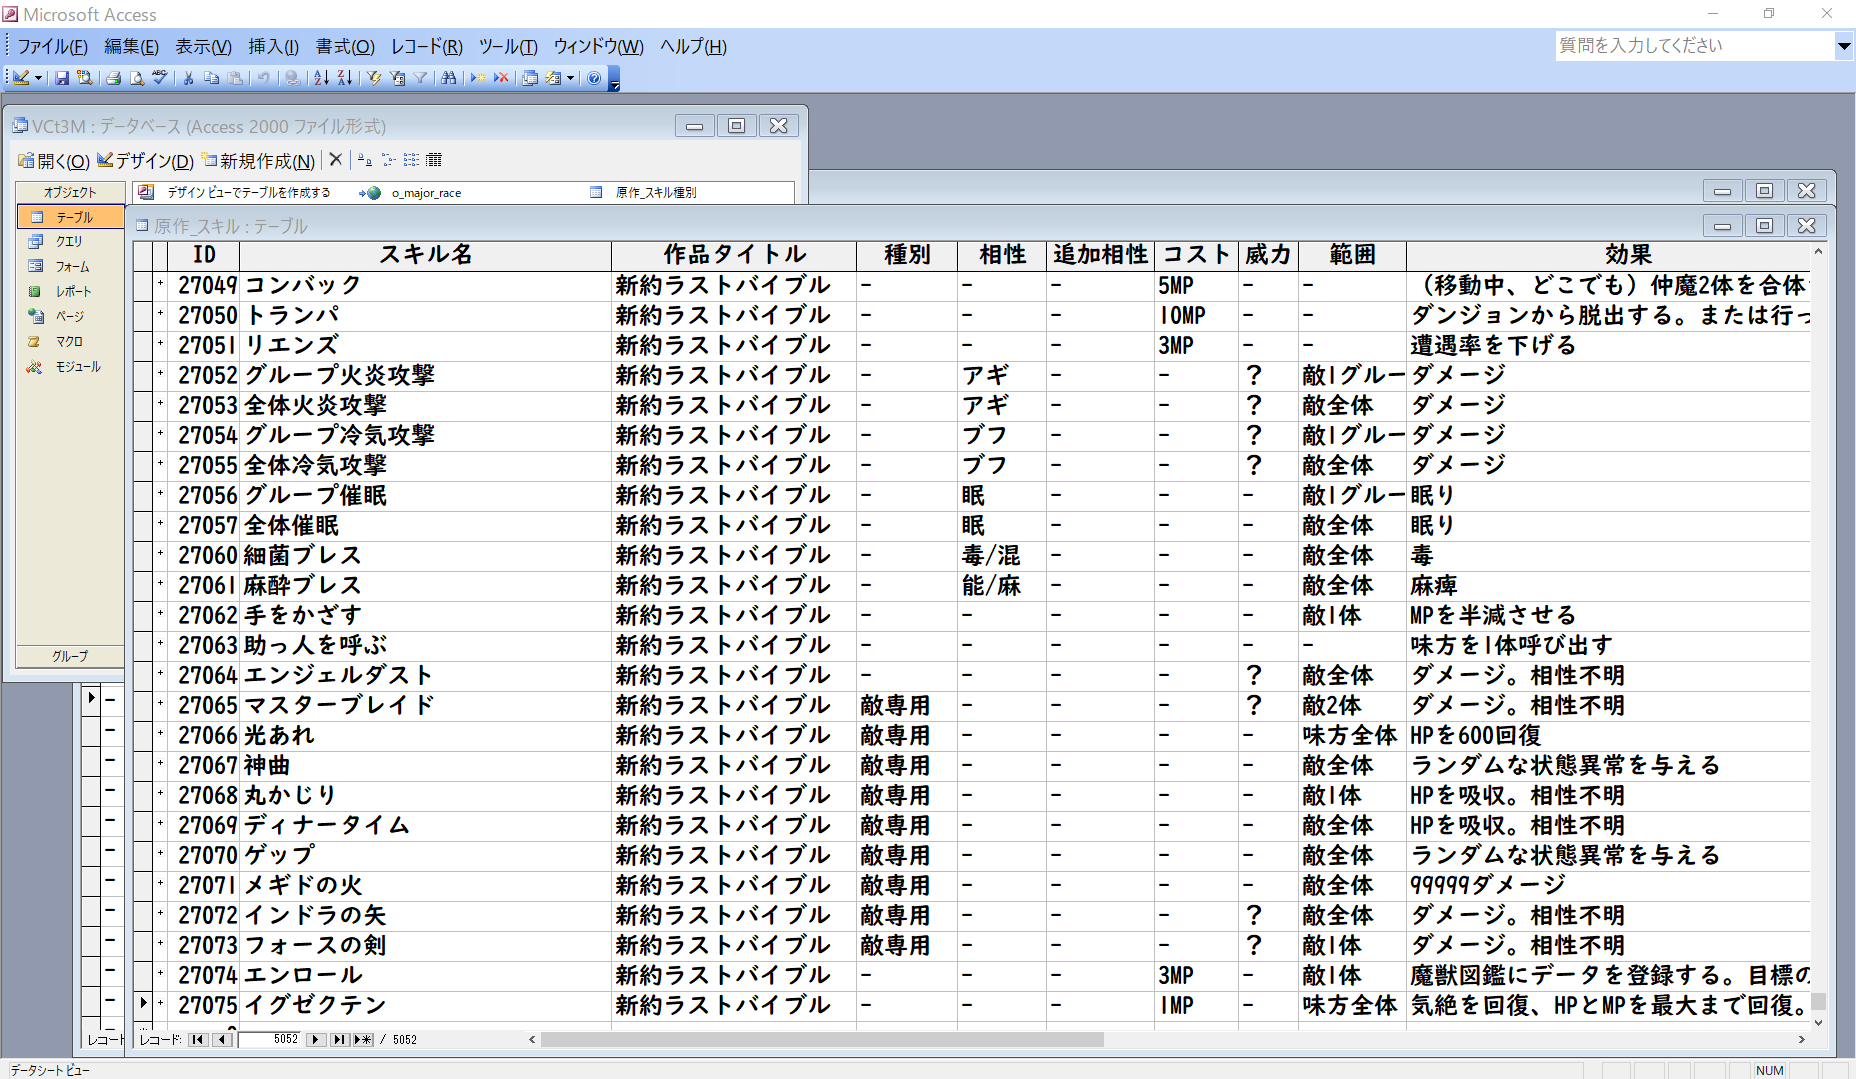
Task: Click new record navigation button
Action: (x=362, y=1040)
